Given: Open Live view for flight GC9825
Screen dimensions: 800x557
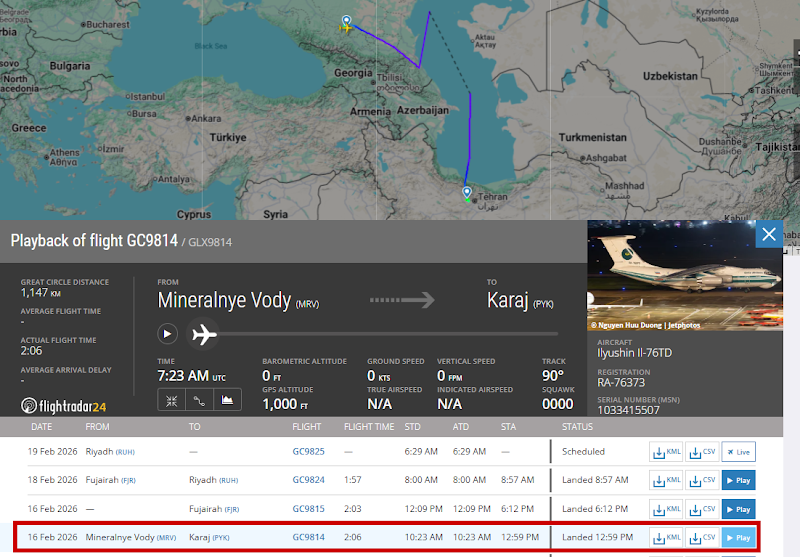Looking at the screenshot, I should (x=738, y=452).
